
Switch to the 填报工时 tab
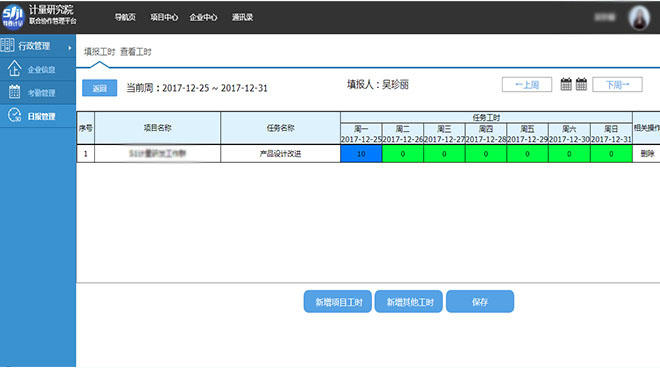click(99, 52)
